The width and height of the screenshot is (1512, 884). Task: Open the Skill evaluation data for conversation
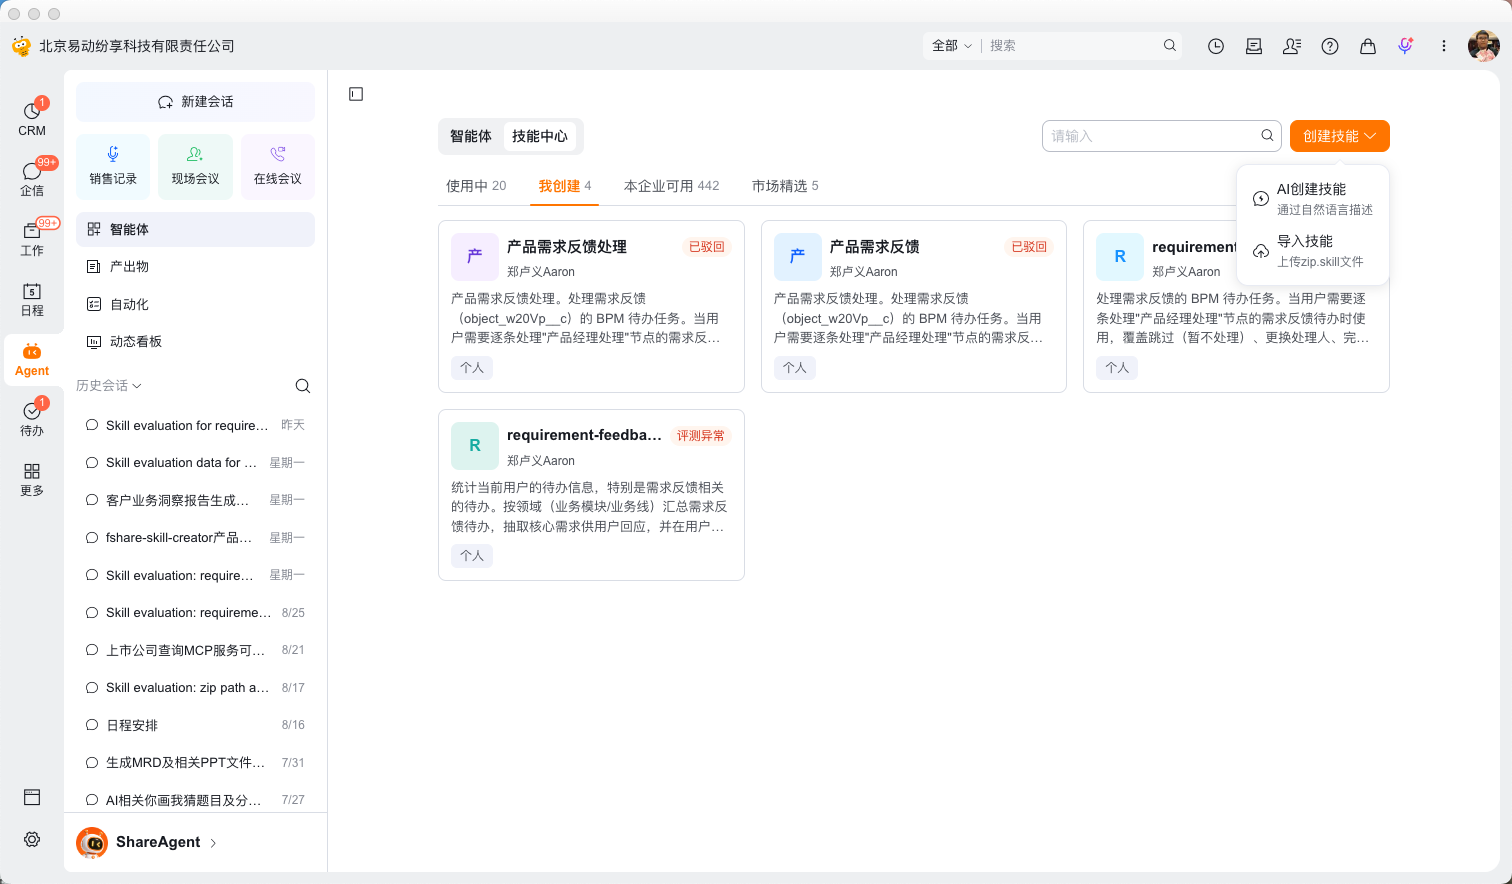(x=195, y=463)
